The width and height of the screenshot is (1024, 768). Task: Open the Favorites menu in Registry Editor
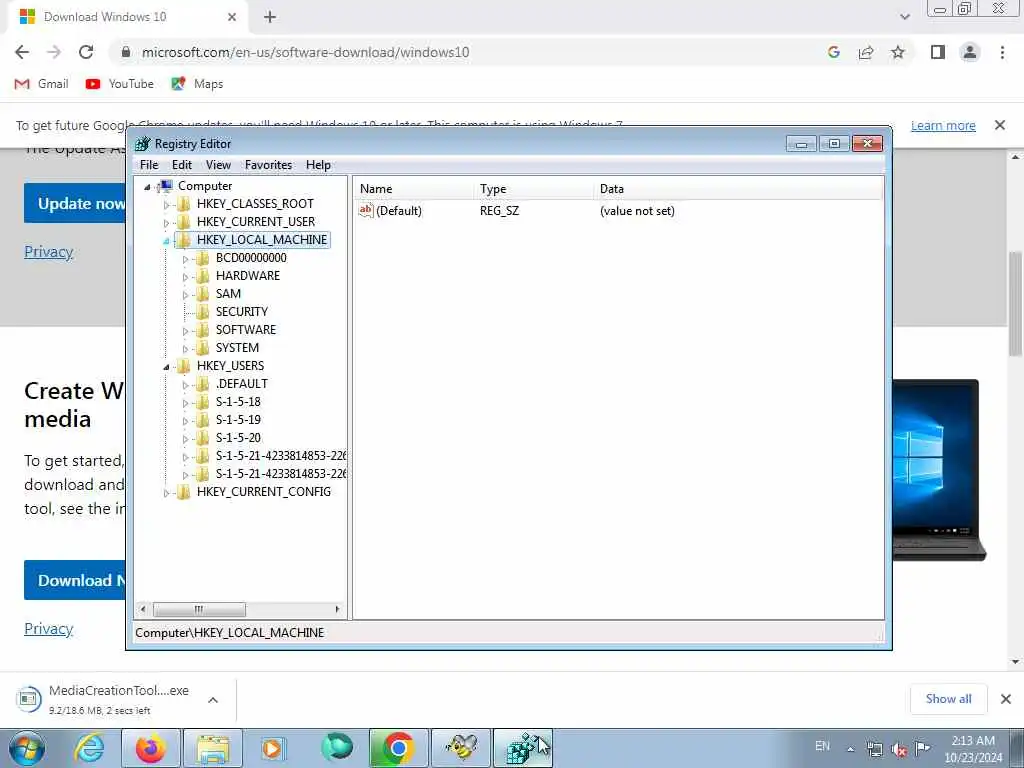tap(268, 165)
